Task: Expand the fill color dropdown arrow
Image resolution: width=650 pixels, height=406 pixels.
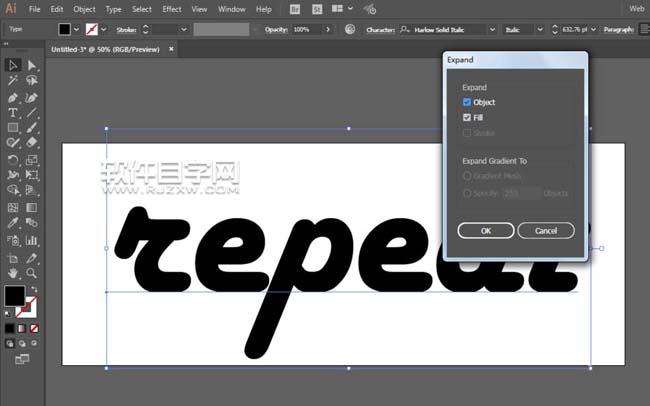Action: pyautogui.click(x=76, y=29)
